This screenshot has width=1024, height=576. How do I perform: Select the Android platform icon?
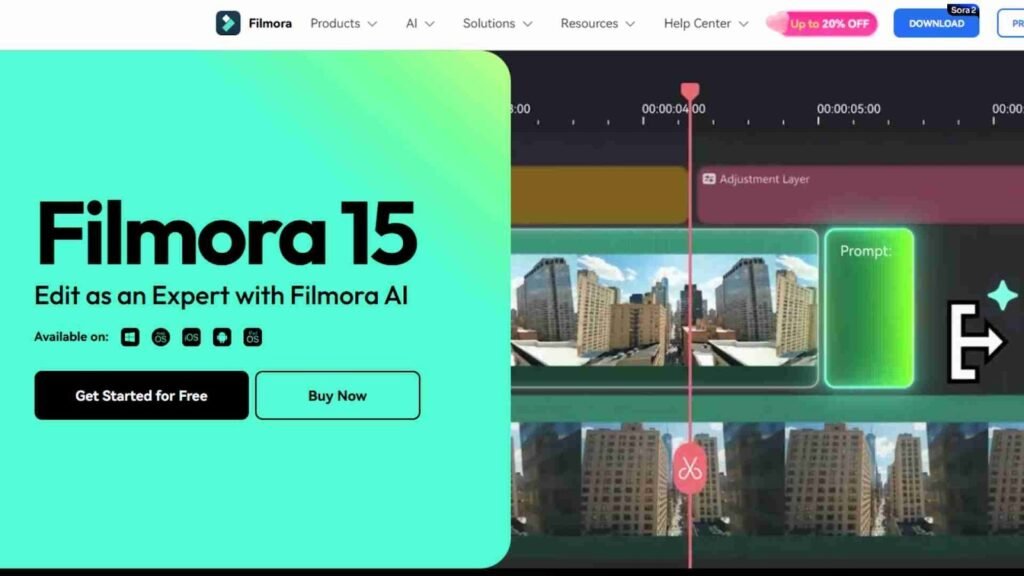[x=222, y=337]
